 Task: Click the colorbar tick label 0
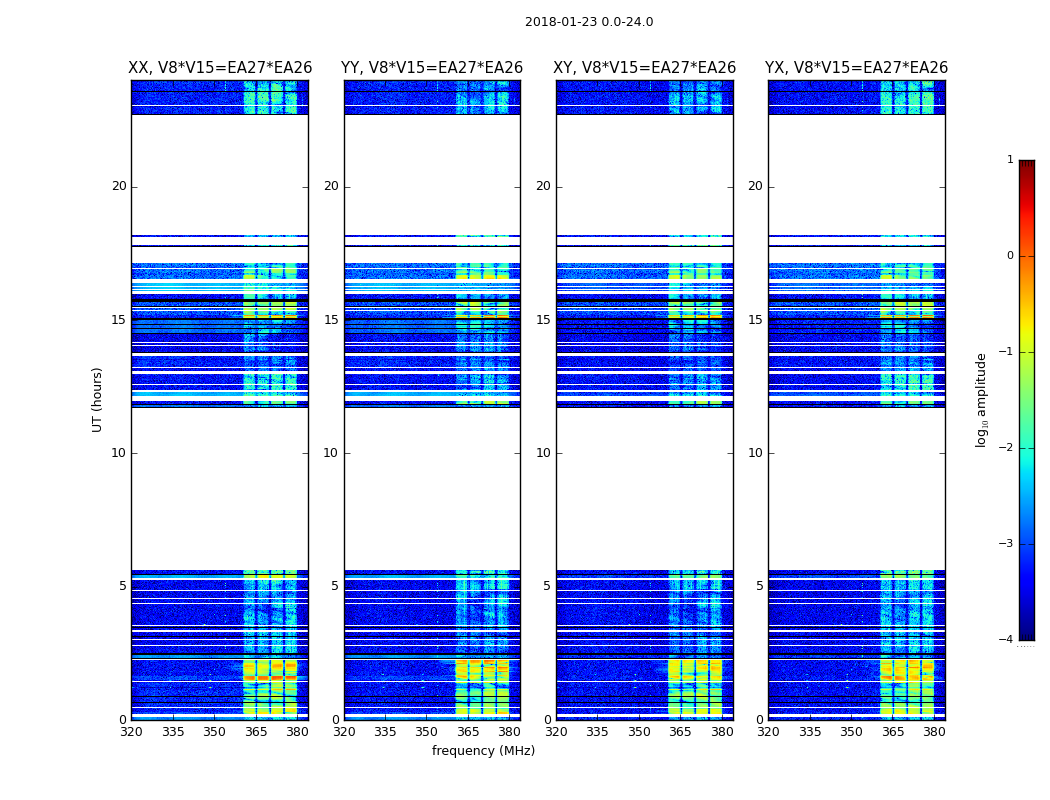pyautogui.click(x=1010, y=256)
